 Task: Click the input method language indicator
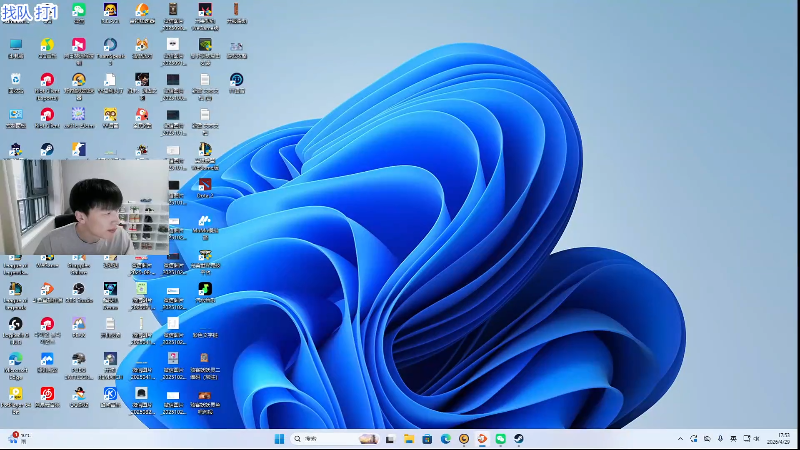pyautogui.click(x=734, y=439)
